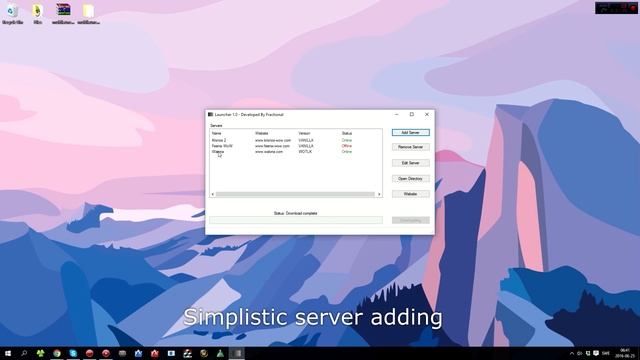Screen dimensions: 640x360
Task: Click the server list scrollbar right arrow
Action: (379, 194)
